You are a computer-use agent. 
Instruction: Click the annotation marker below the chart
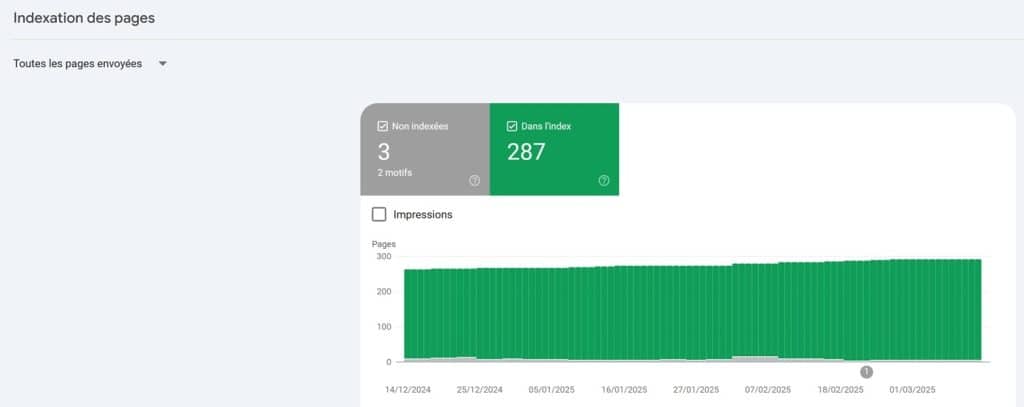point(867,372)
